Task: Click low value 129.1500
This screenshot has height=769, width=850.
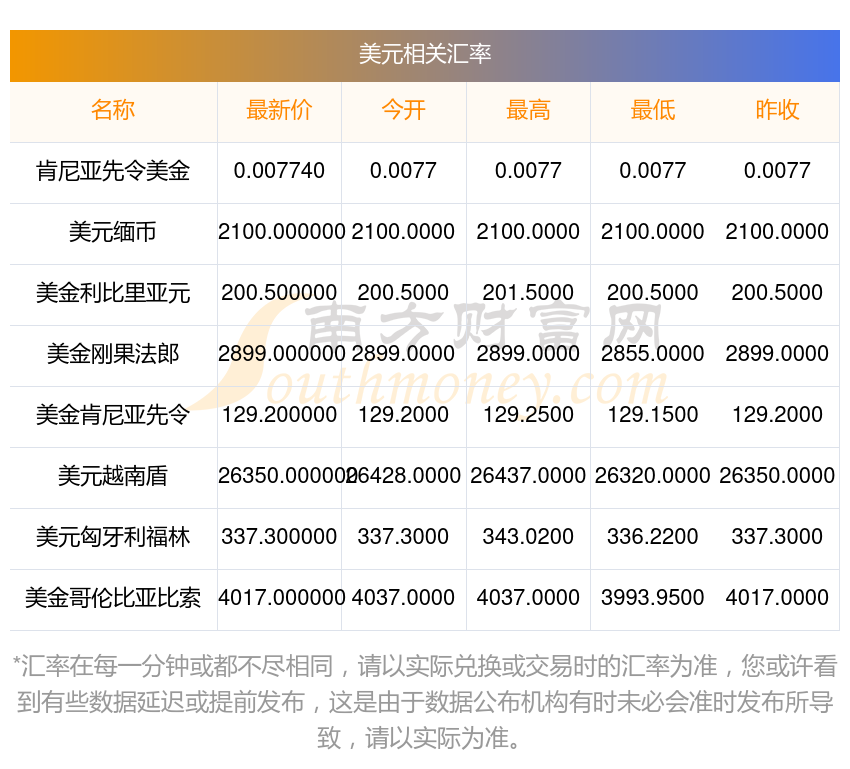Action: coord(653,415)
